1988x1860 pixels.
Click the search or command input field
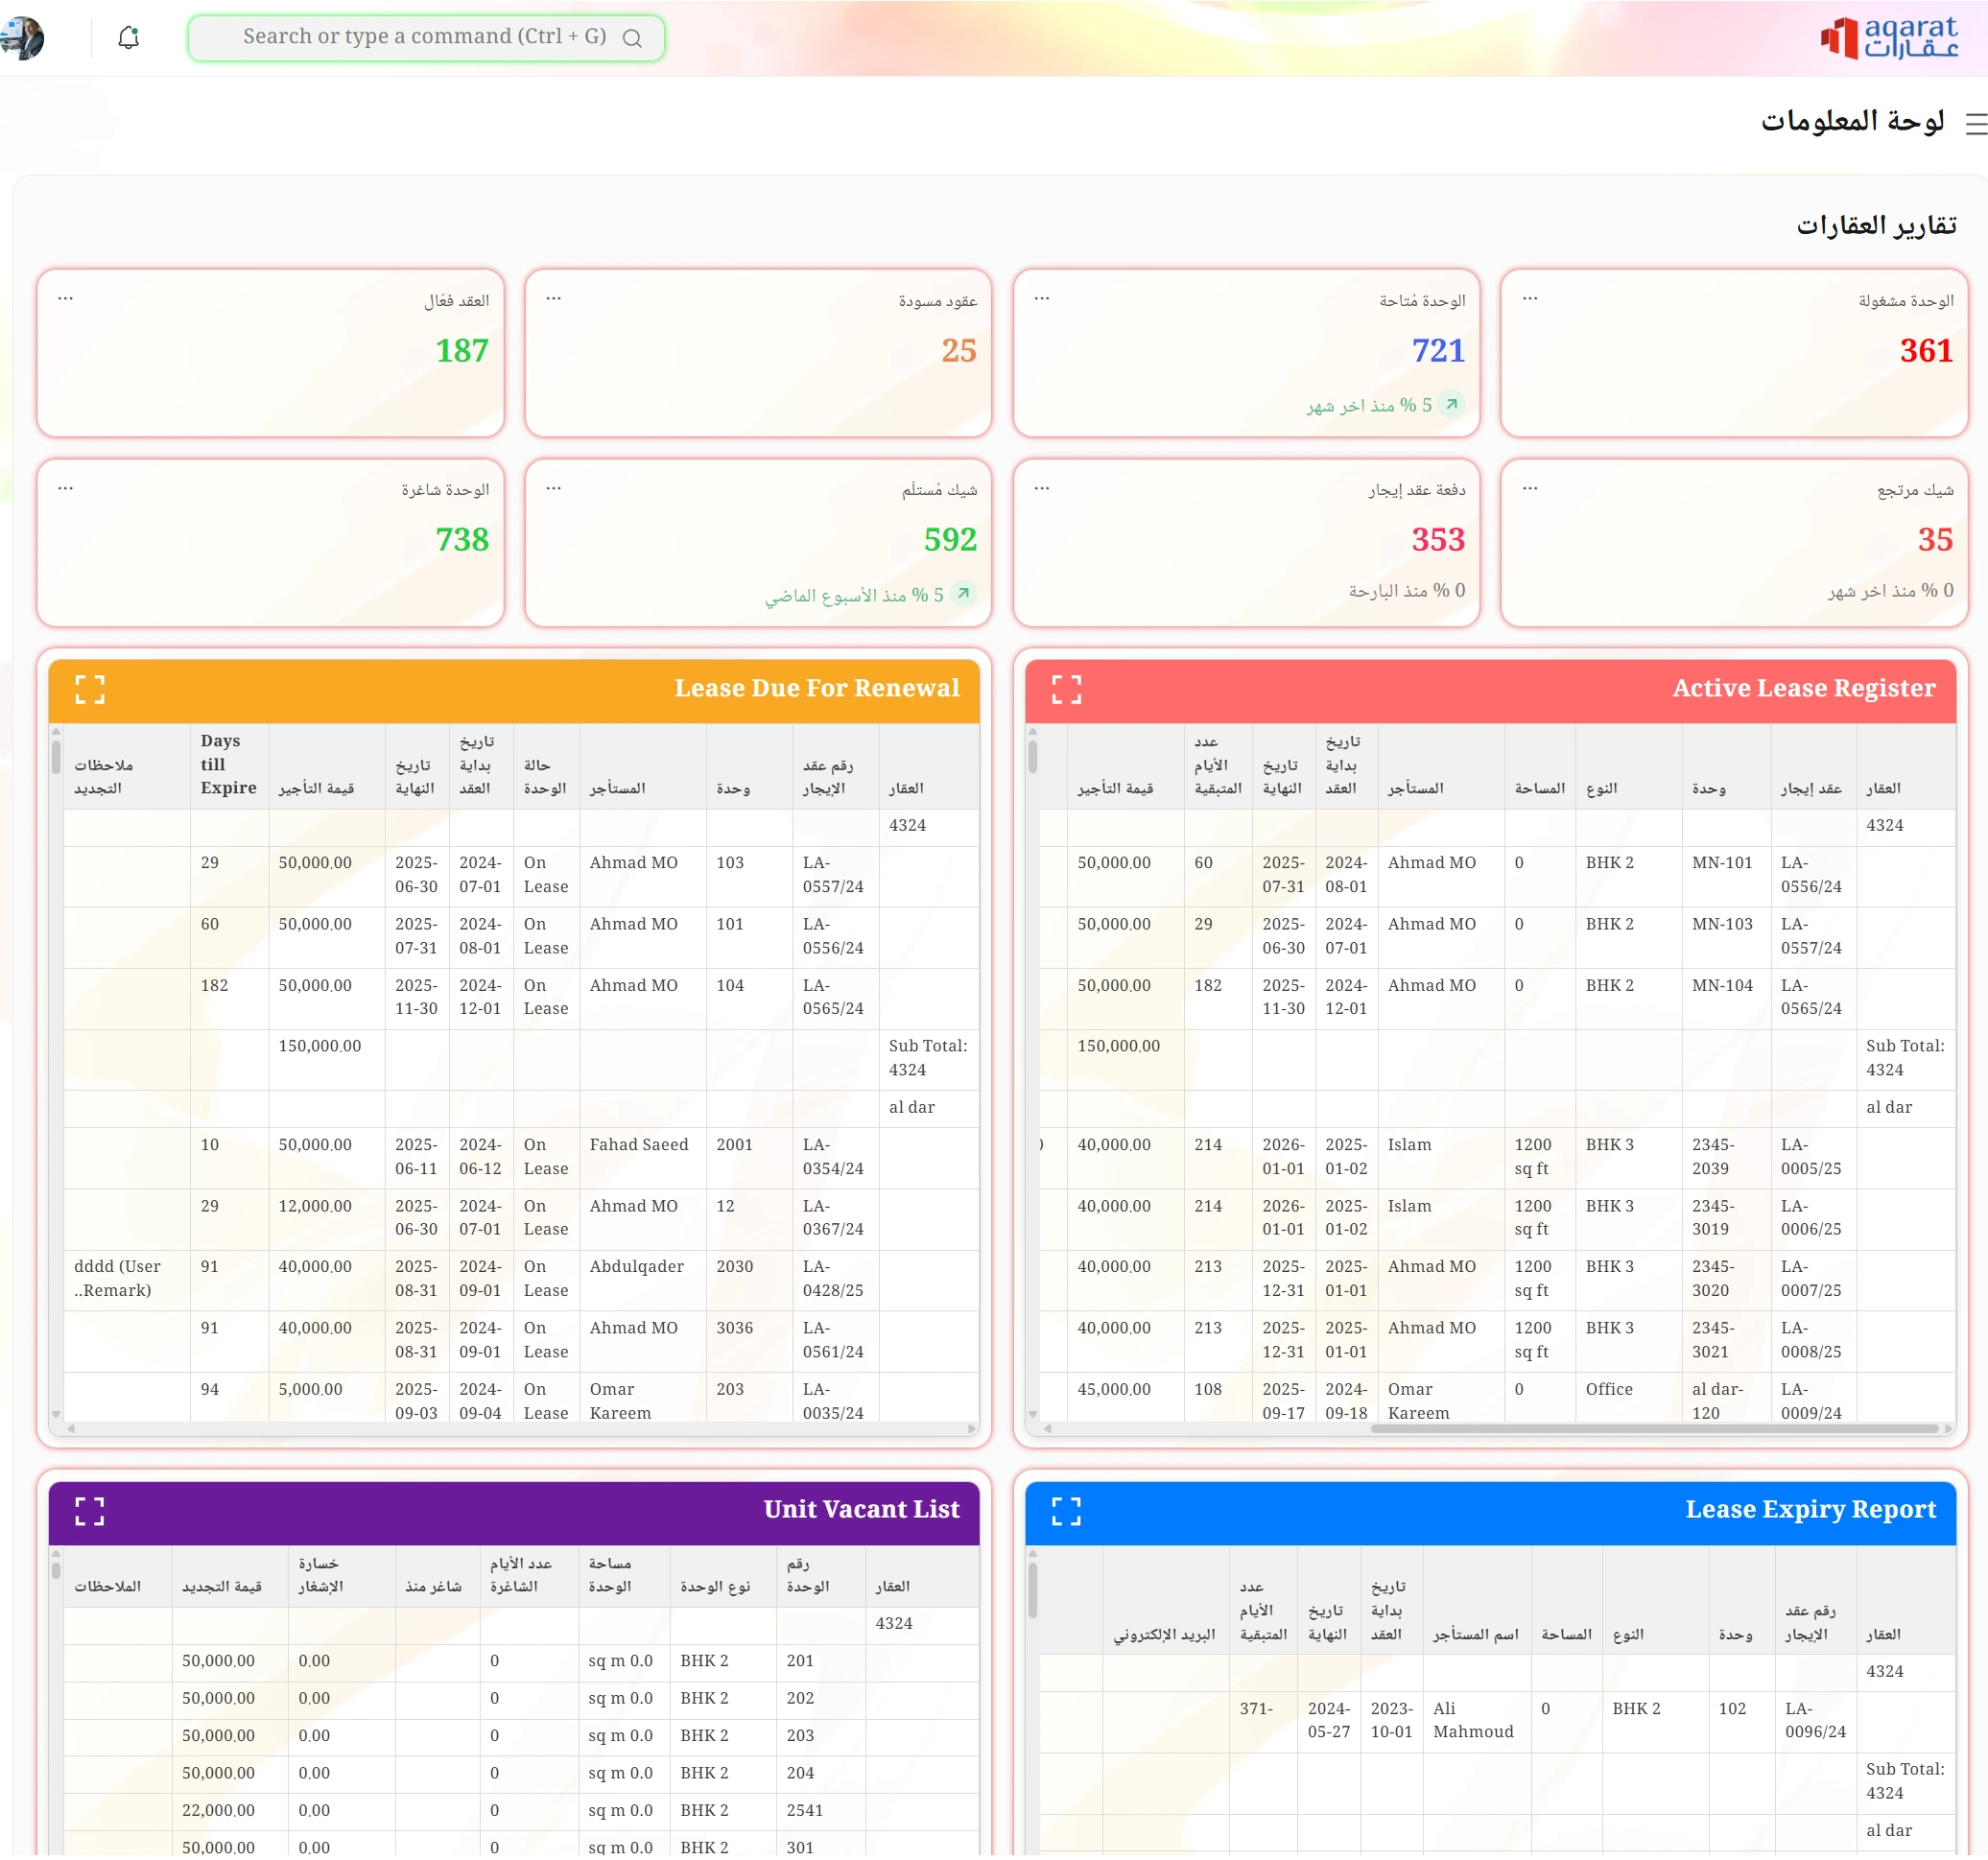coord(420,37)
